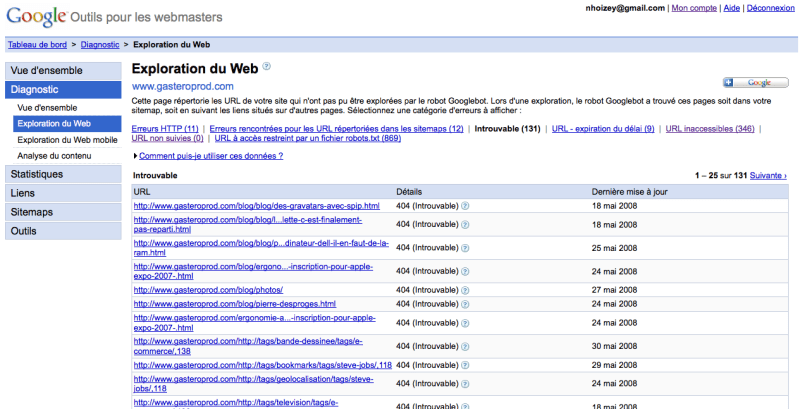Viewport: 800px width, 409px height.
Task: Show URL inaccessibles (346) category
Action: coord(710,129)
